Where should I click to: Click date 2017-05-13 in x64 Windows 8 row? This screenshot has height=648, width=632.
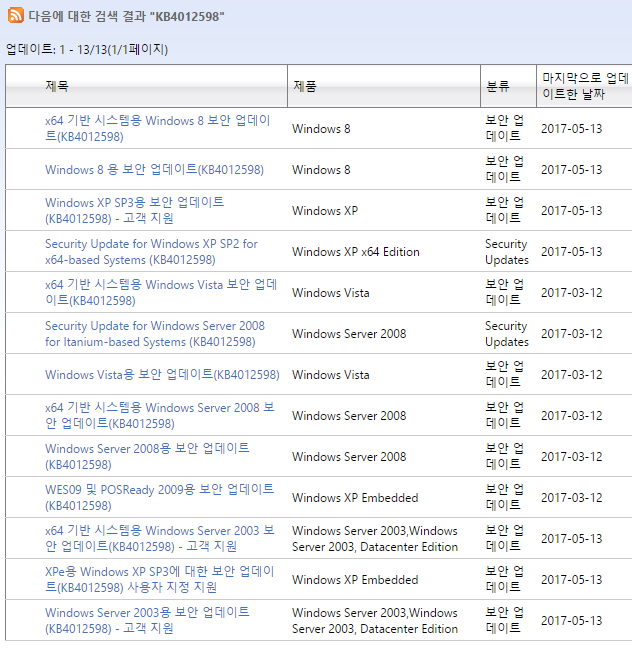(x=572, y=129)
